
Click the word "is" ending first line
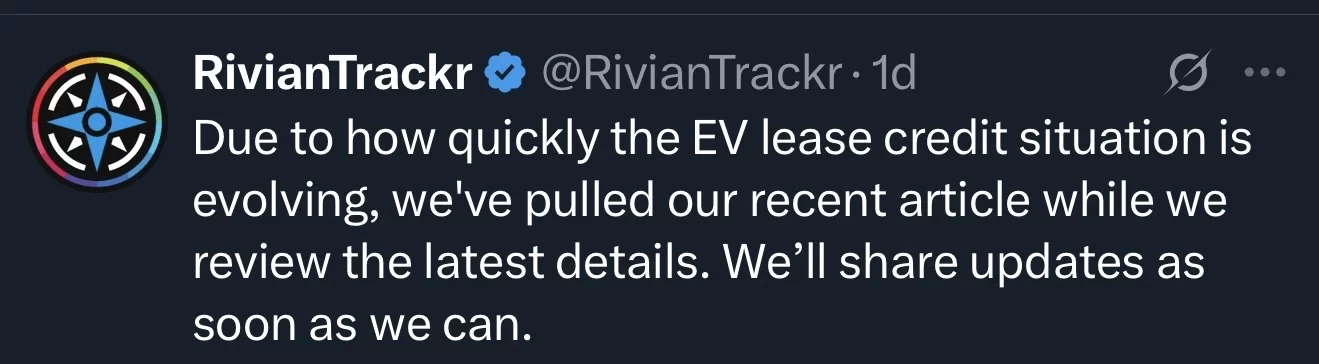click(x=1237, y=139)
